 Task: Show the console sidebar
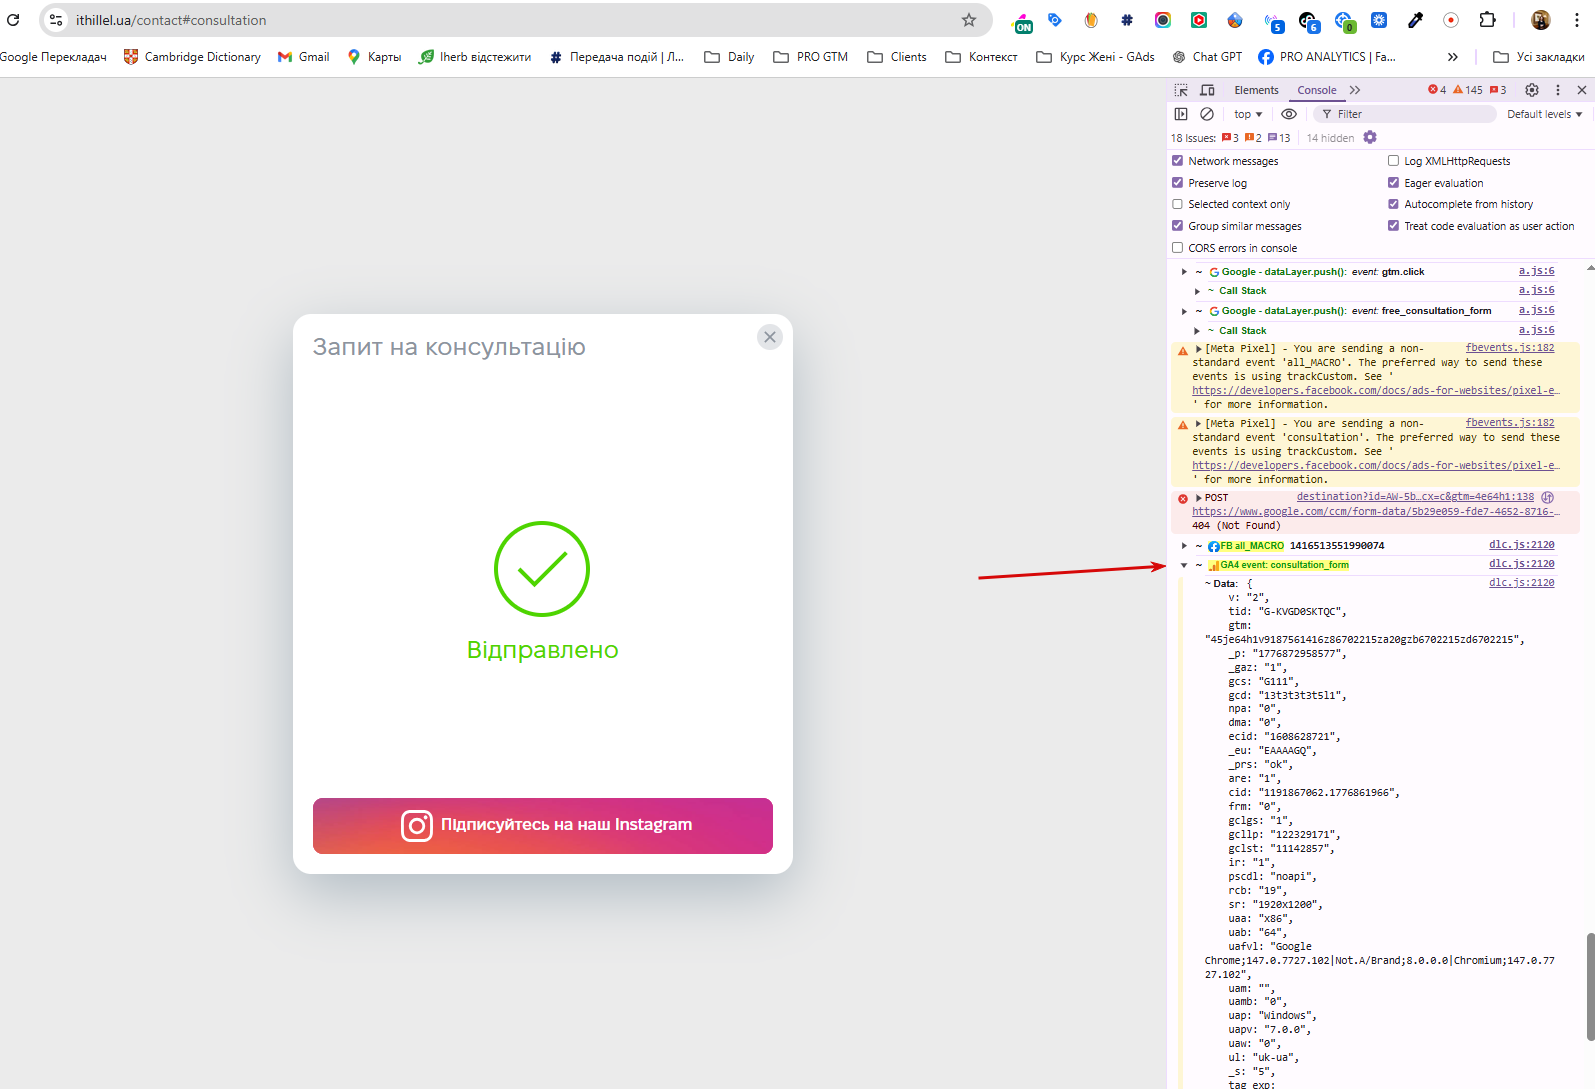point(1181,114)
